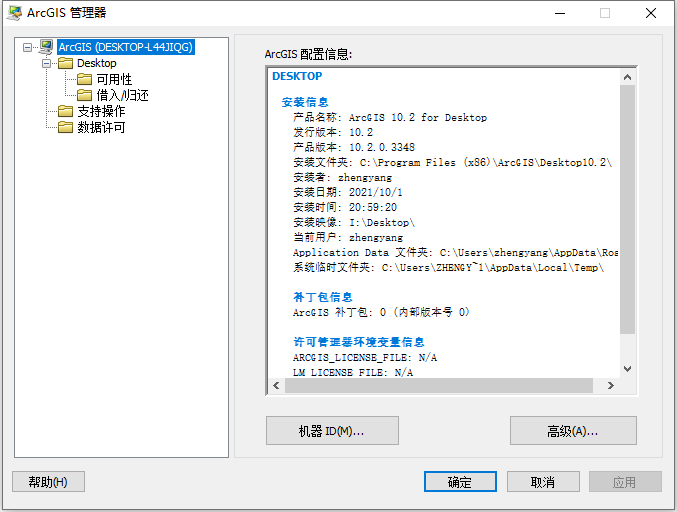Click the 安装者: zhengyang line
This screenshot has height=512, width=677.
pyautogui.click(x=342, y=177)
